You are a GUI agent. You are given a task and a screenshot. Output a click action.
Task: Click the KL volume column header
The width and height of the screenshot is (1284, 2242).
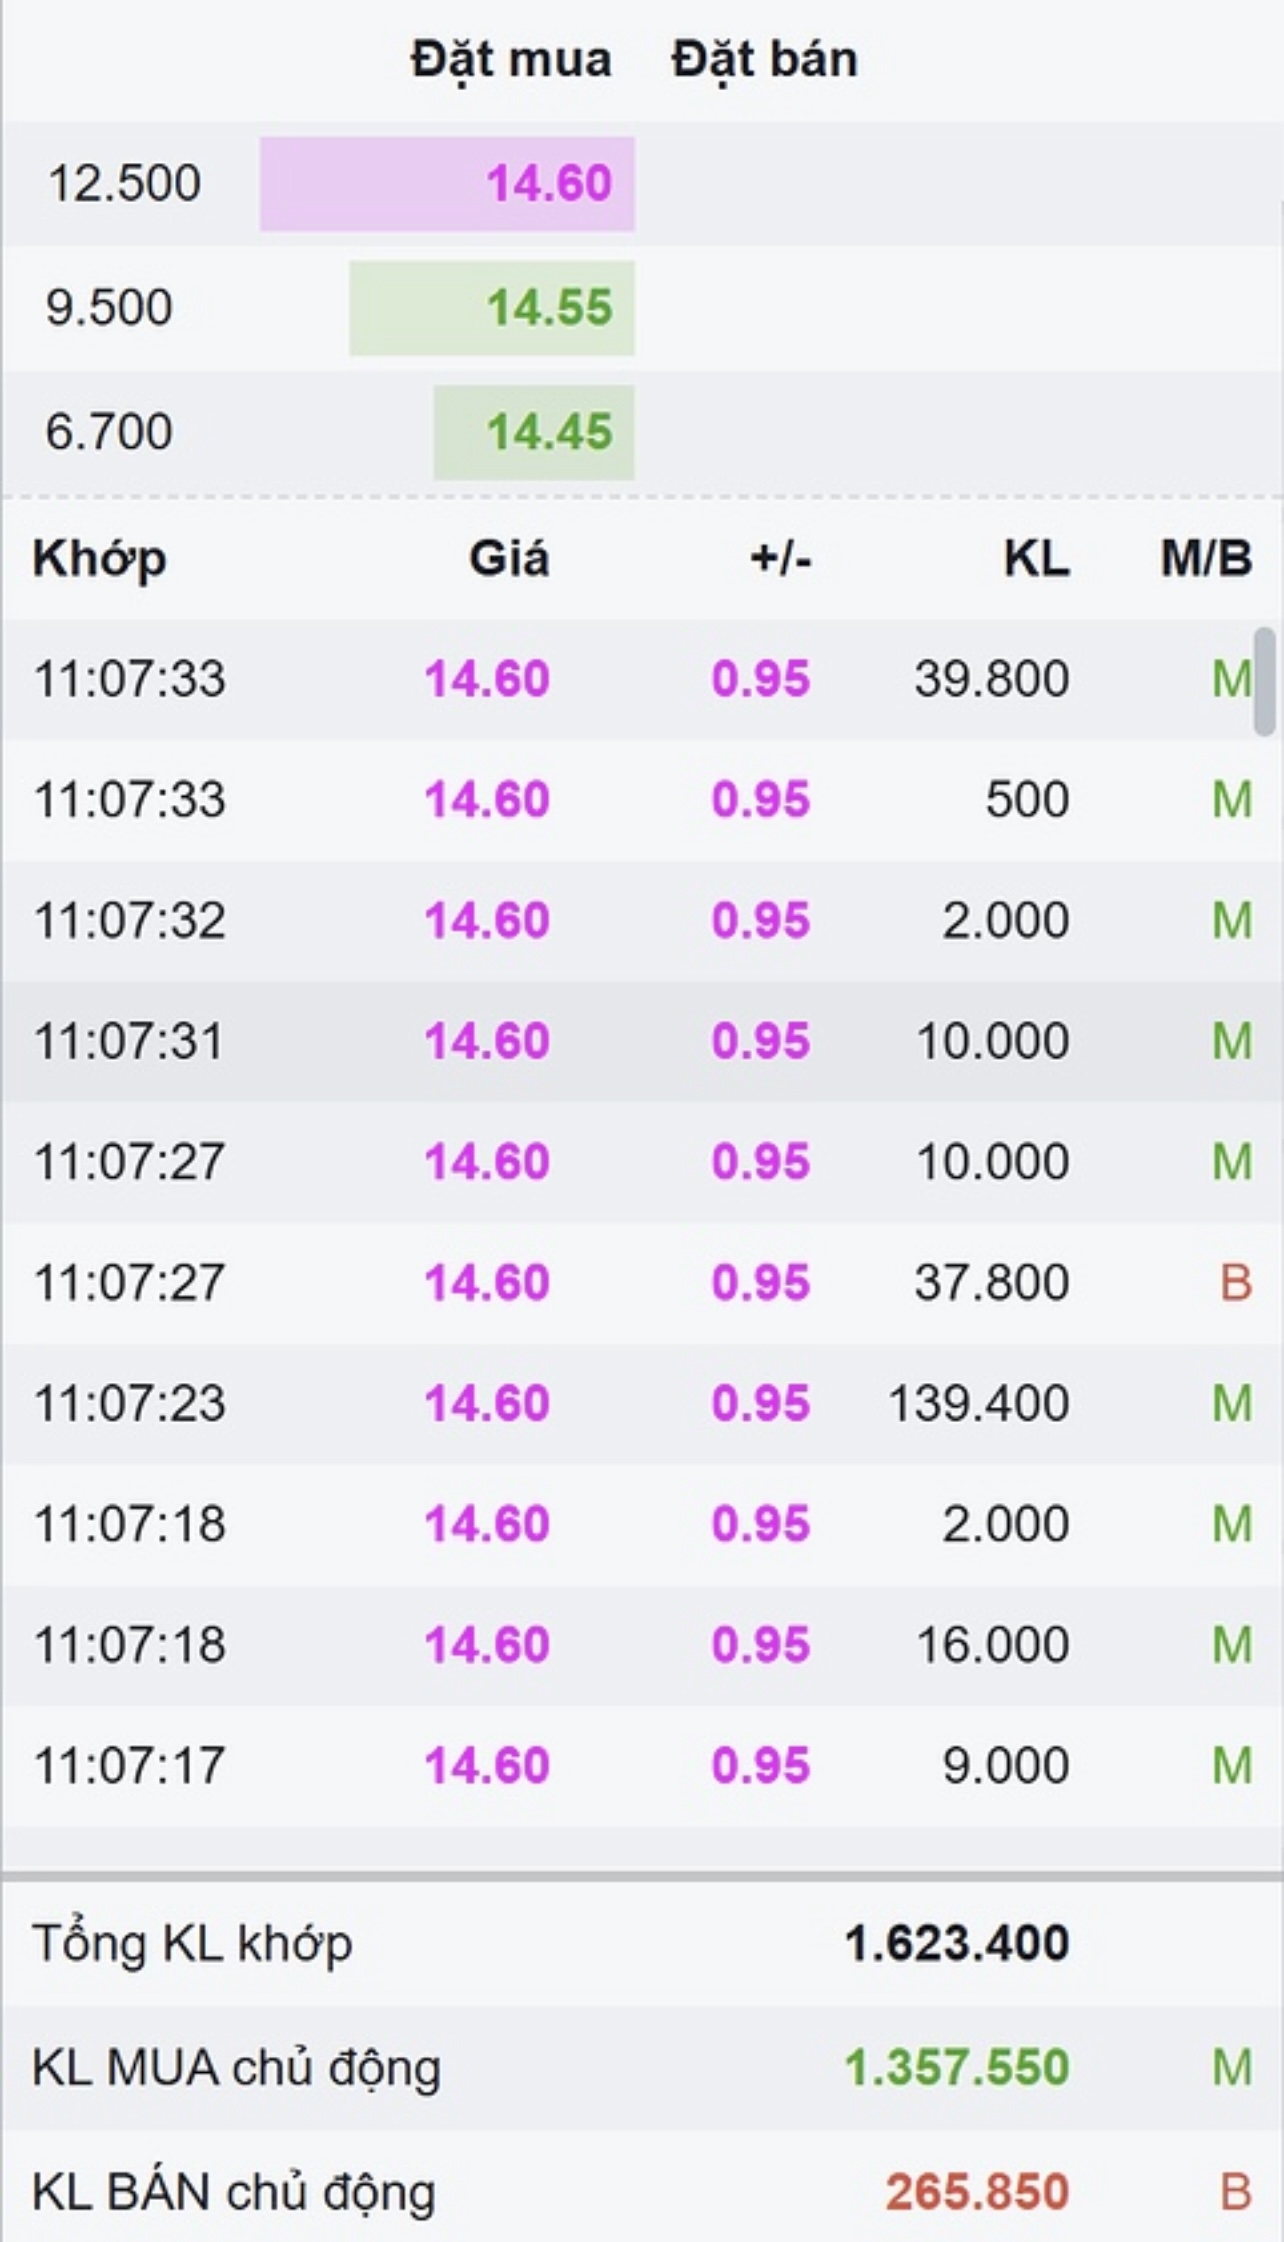(x=1036, y=558)
